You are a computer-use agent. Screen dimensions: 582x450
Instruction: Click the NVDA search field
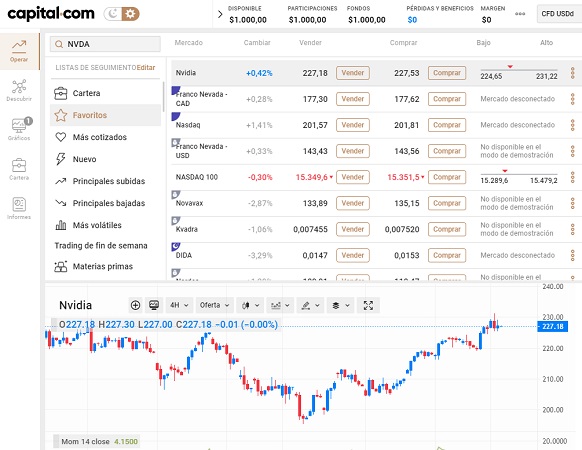click(105, 44)
